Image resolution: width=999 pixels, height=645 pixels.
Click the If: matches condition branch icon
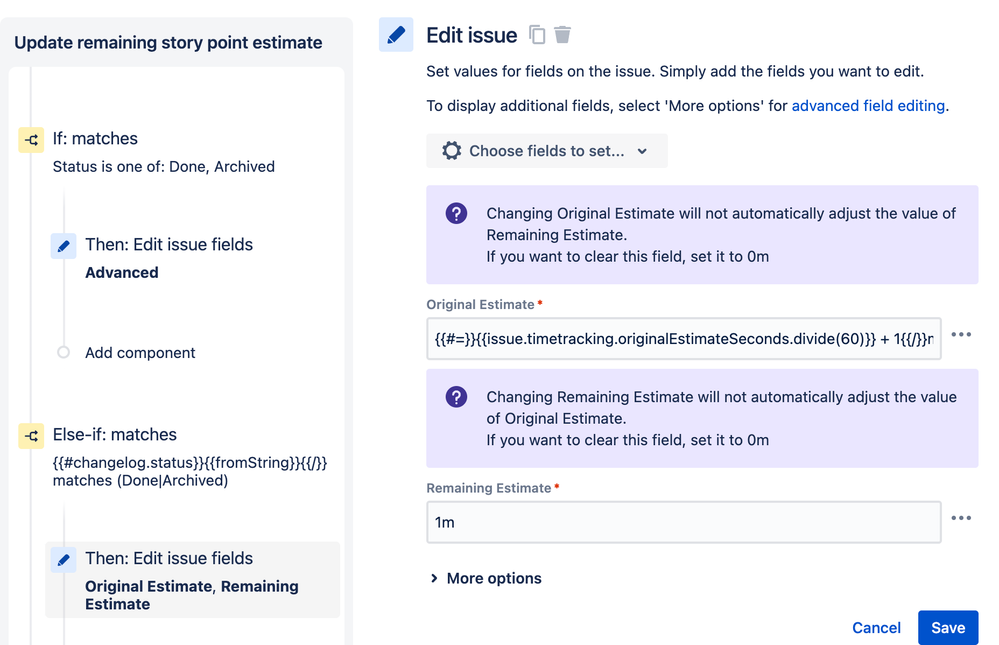coord(32,140)
